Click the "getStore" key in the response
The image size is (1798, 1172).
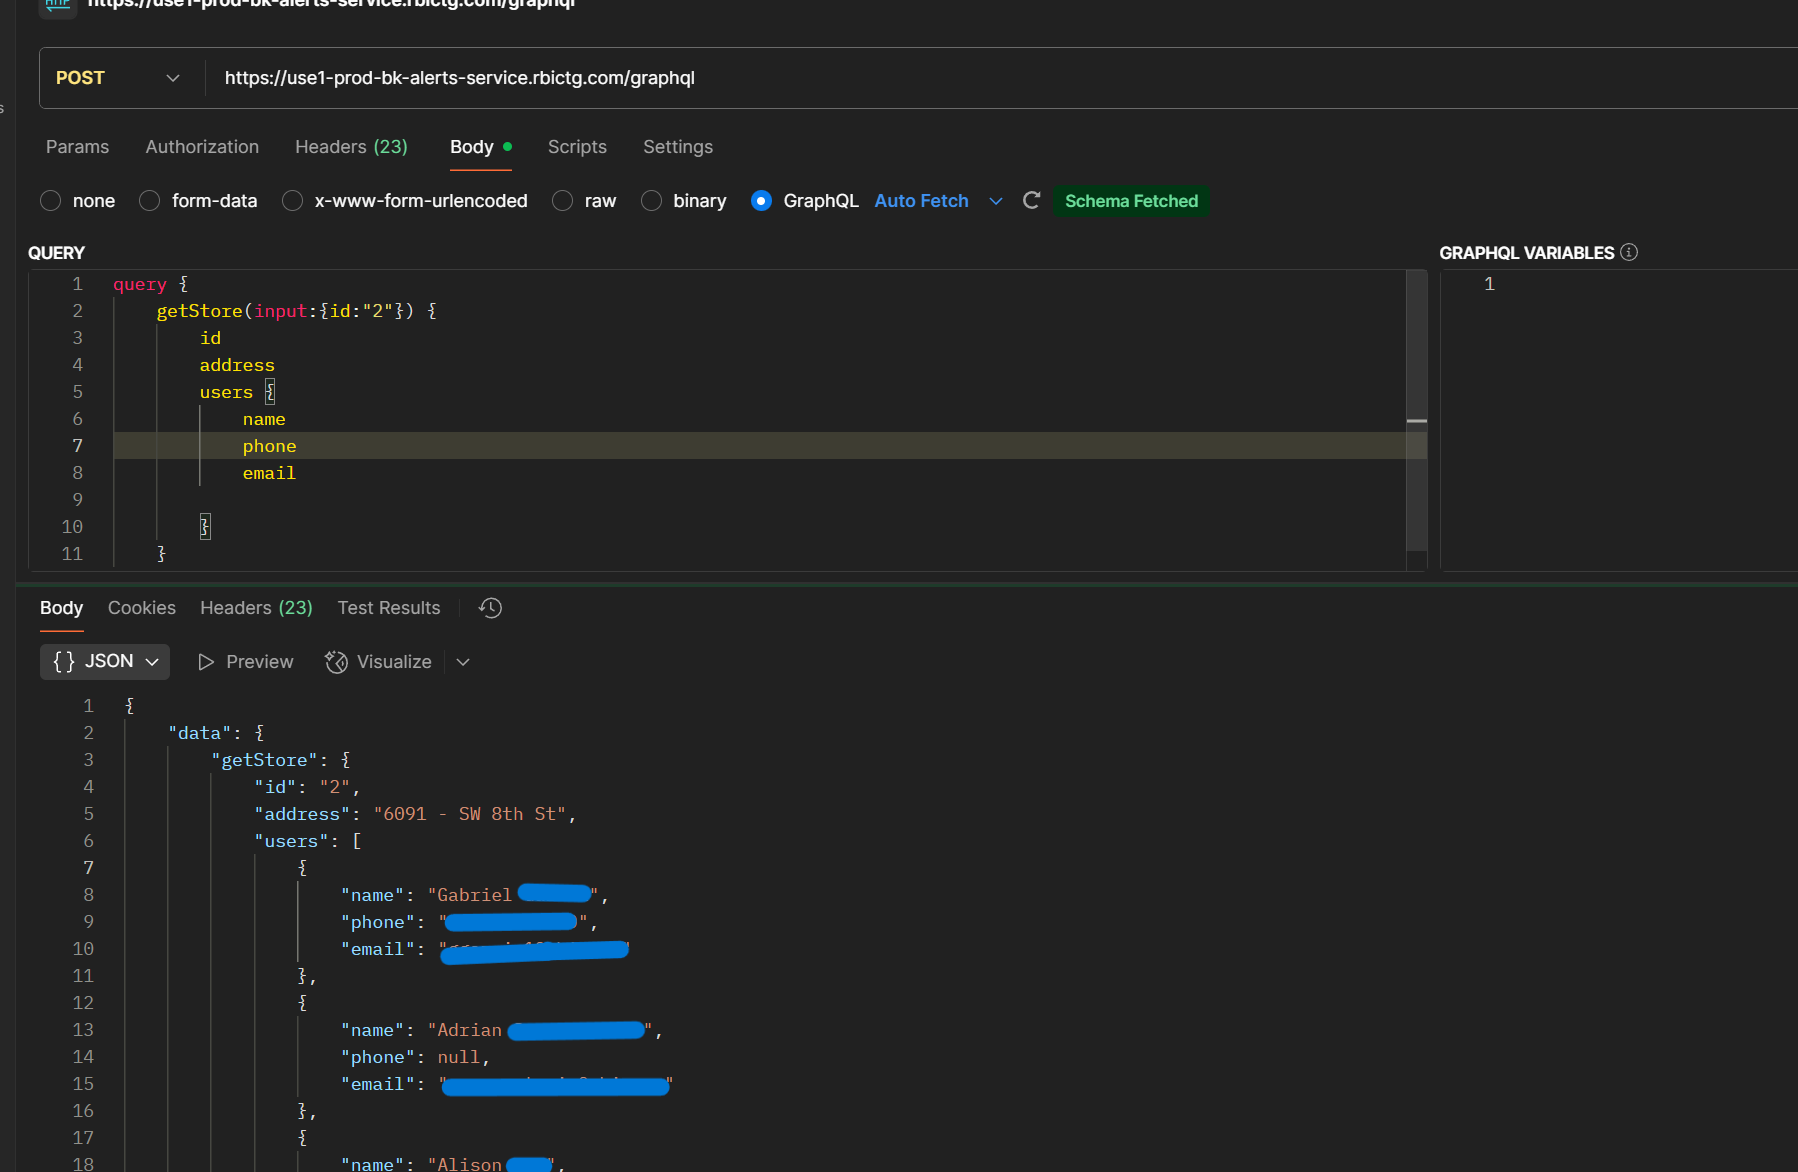pos(264,760)
